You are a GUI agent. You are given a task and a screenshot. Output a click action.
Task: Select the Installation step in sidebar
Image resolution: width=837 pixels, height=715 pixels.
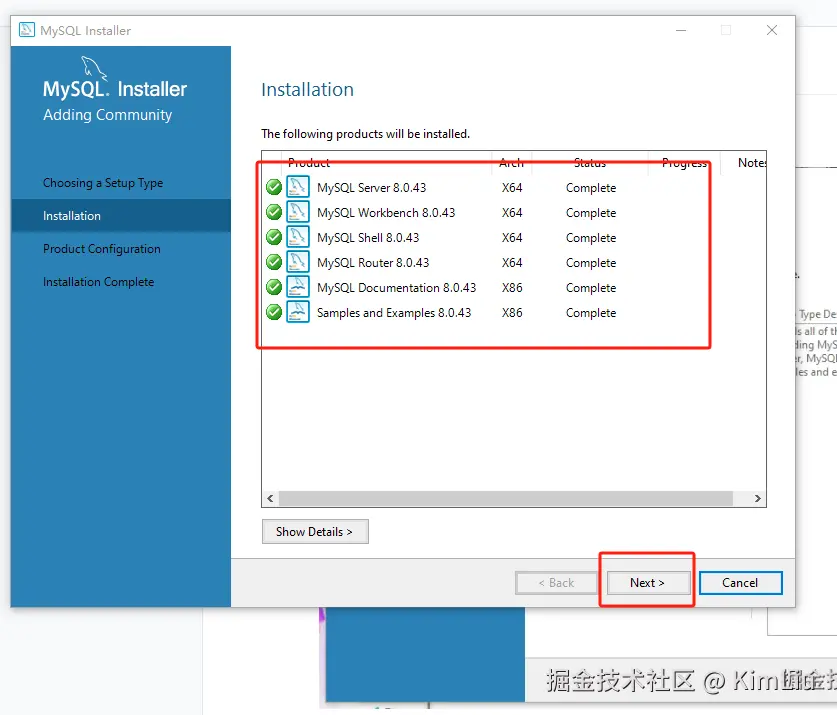121,216
